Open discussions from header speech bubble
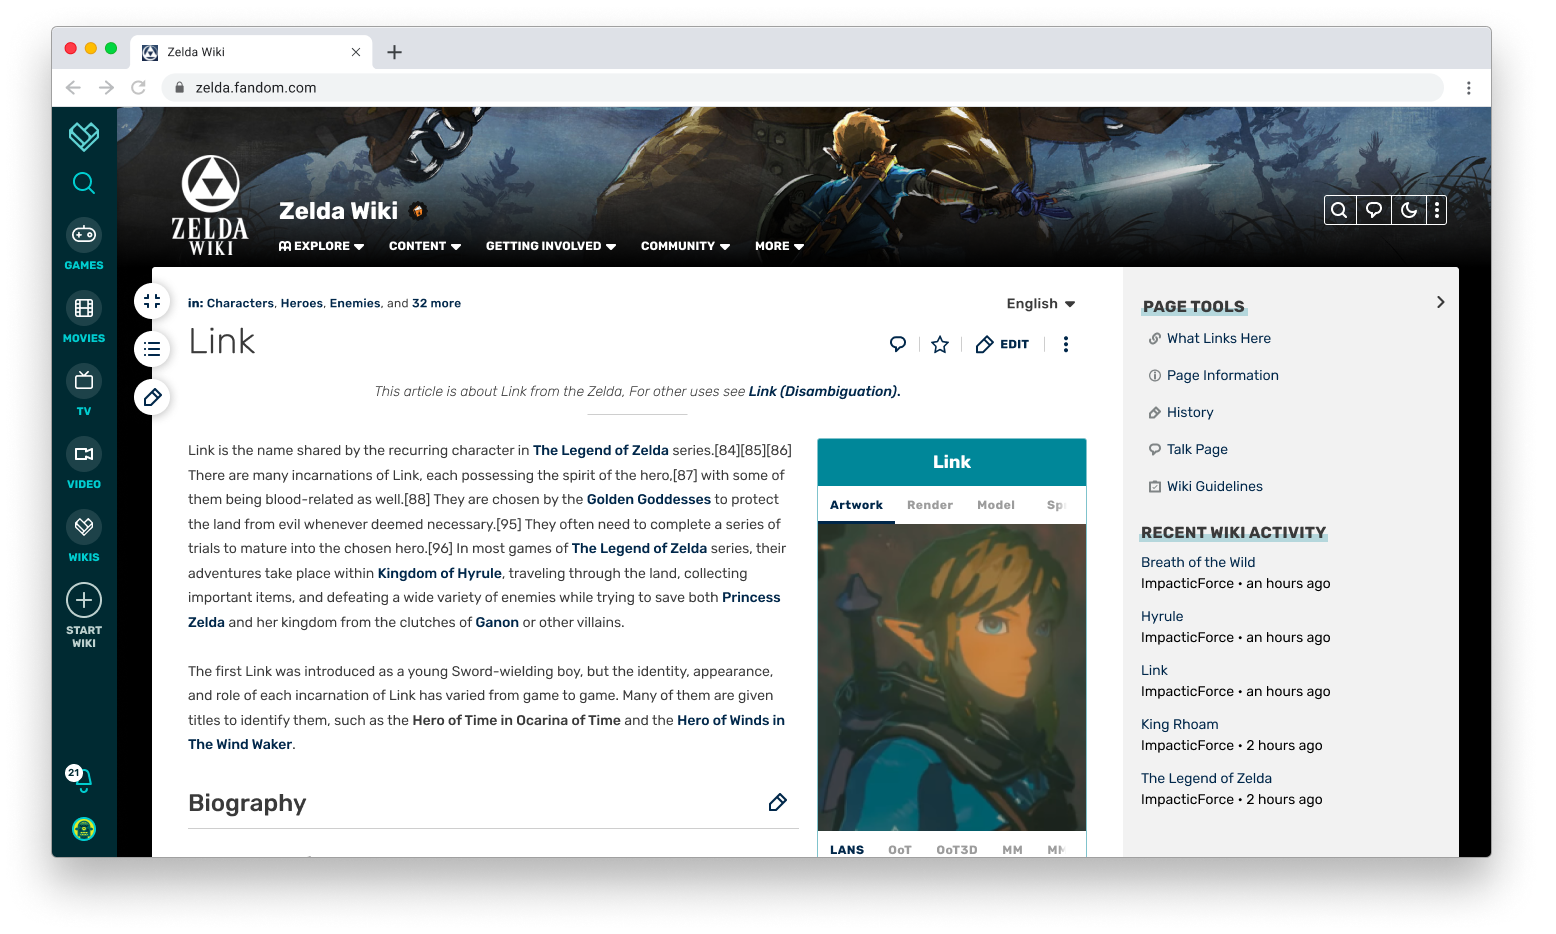The image size is (1556, 934). click(1374, 210)
